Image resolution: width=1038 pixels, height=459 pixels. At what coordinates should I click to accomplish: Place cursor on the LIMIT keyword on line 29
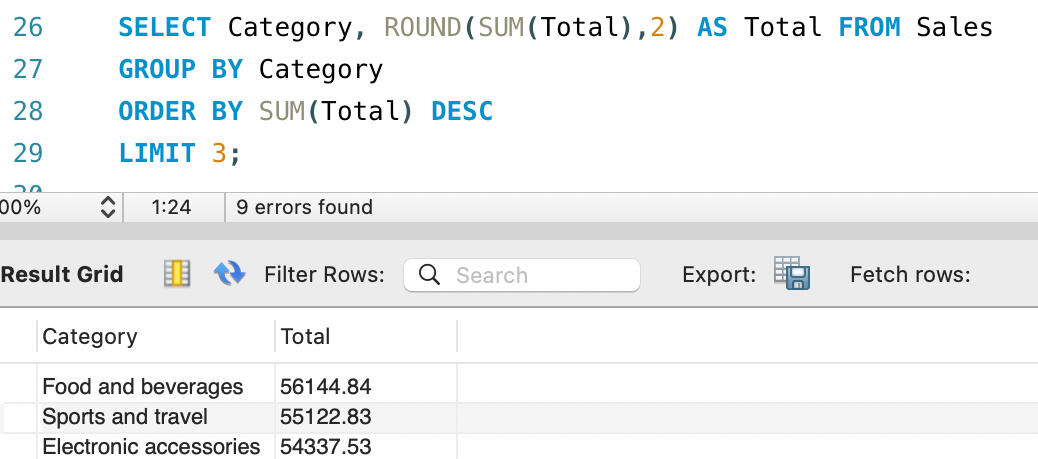click(156, 153)
